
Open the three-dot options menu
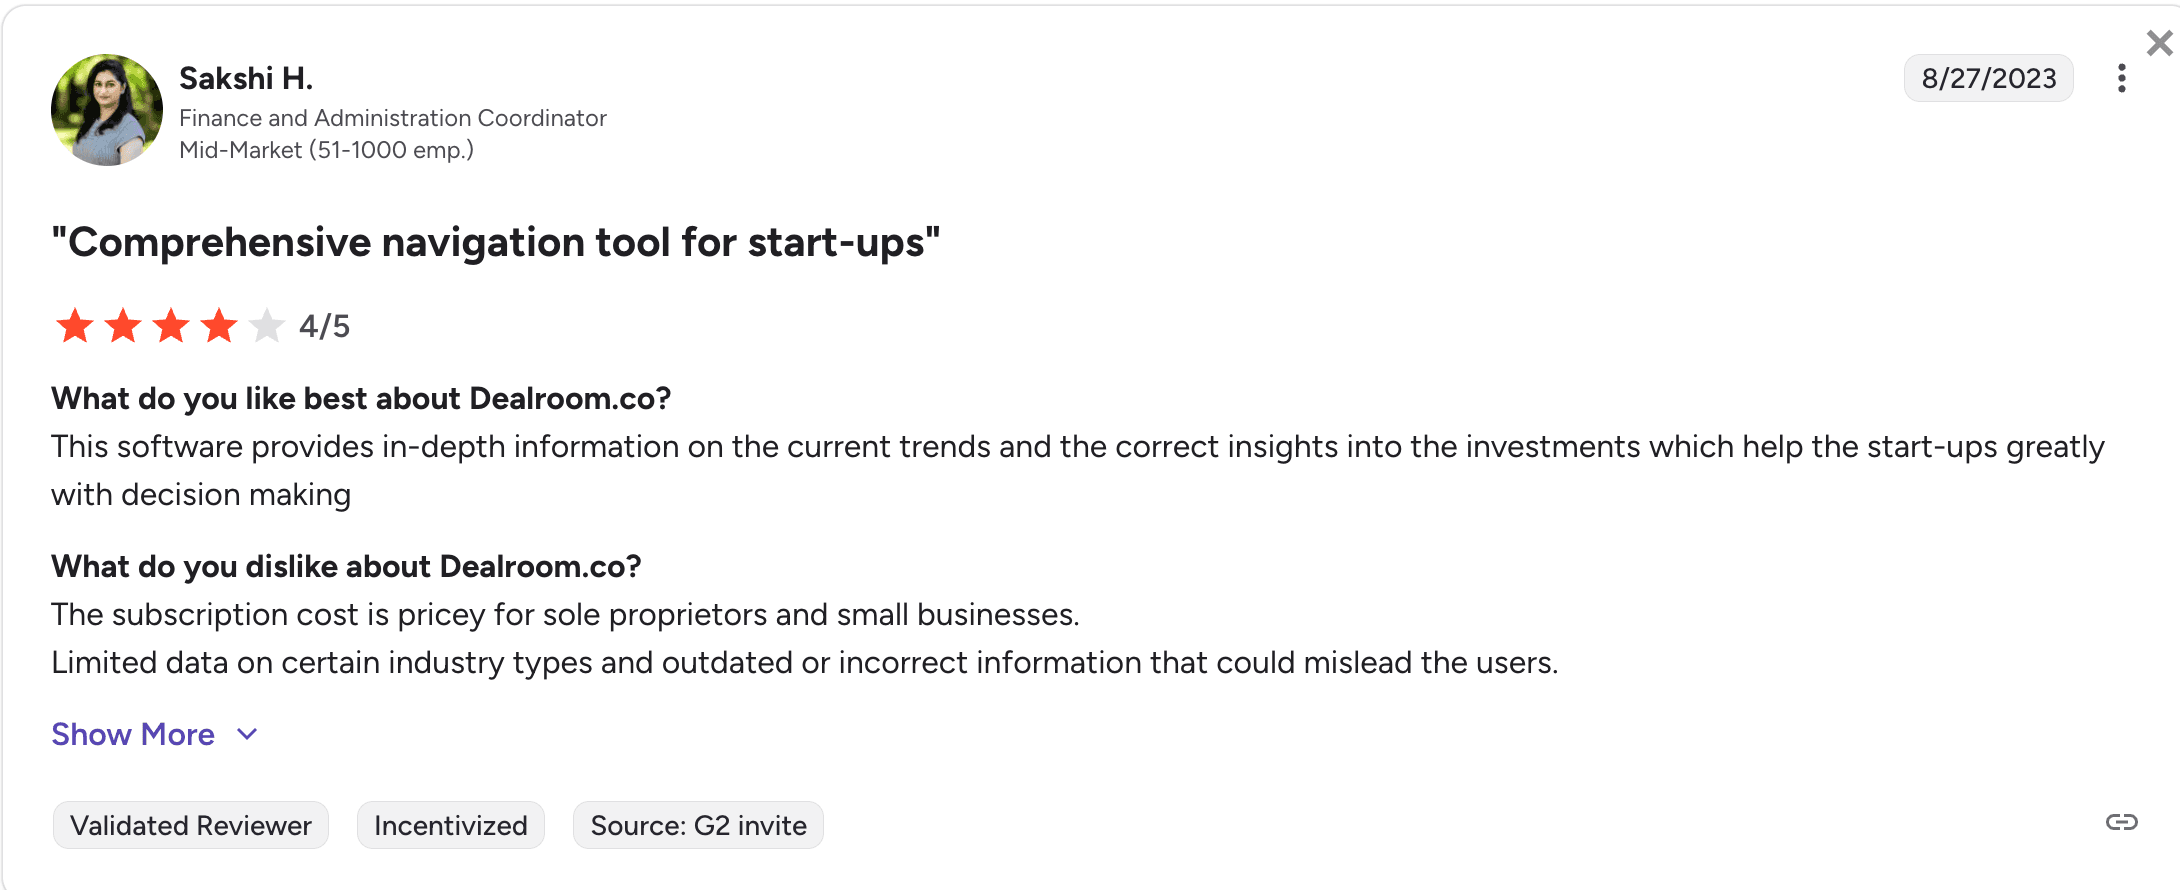click(2122, 78)
